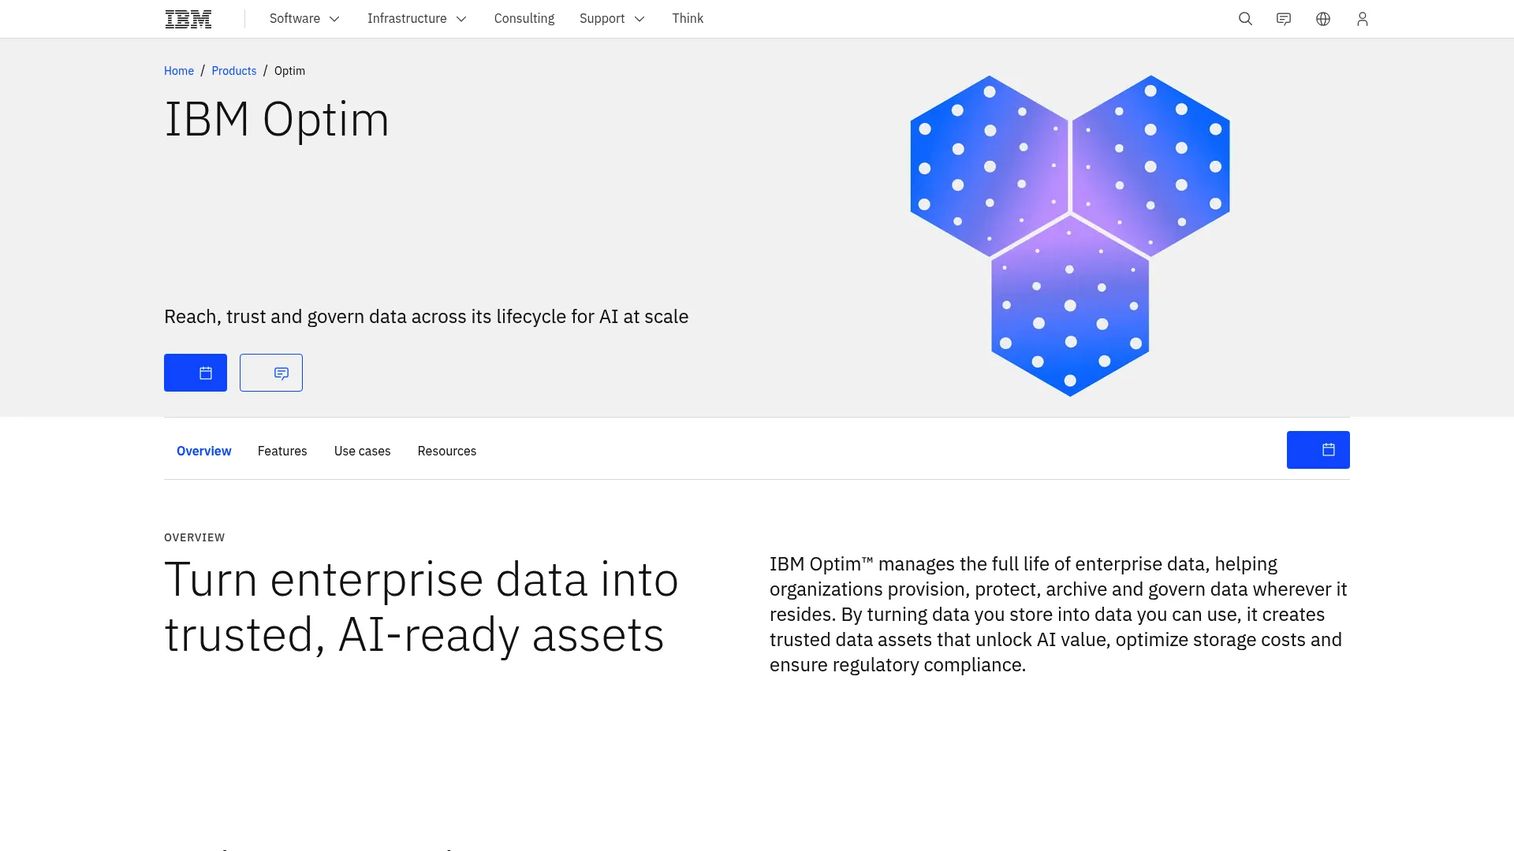Viewport: 1514px width, 851px height.
Task: Open the search icon in header
Action: pos(1245,19)
